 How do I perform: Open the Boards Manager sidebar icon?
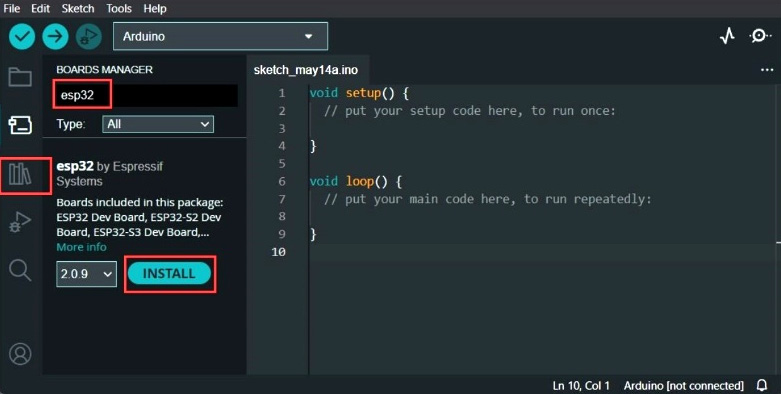pos(20,125)
